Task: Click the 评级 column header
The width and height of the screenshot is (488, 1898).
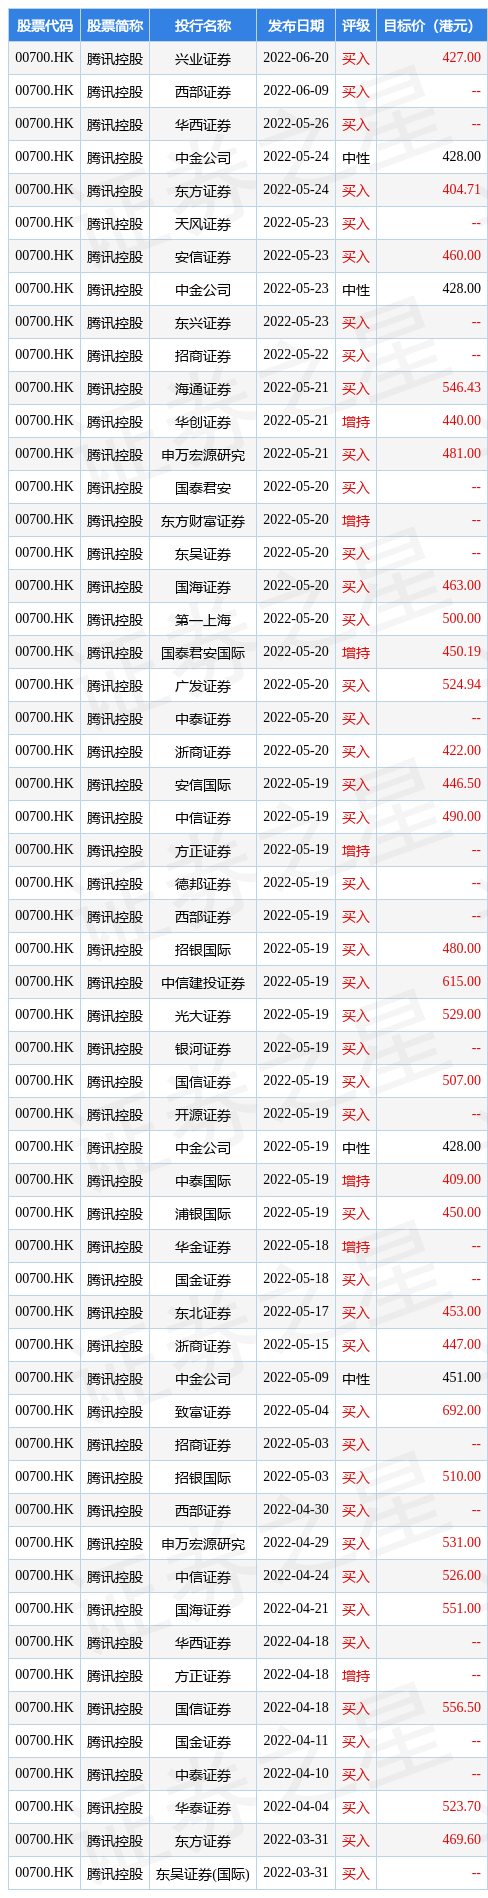Action: [x=356, y=26]
